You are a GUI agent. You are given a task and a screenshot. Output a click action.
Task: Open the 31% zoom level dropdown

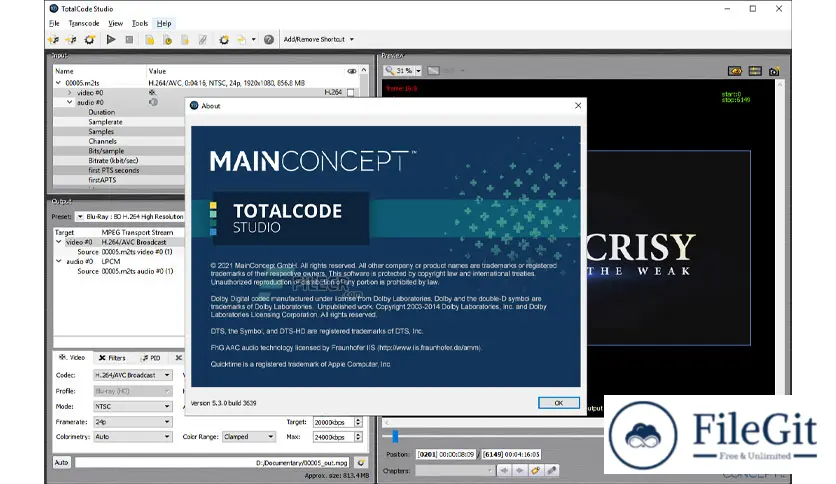click(419, 70)
